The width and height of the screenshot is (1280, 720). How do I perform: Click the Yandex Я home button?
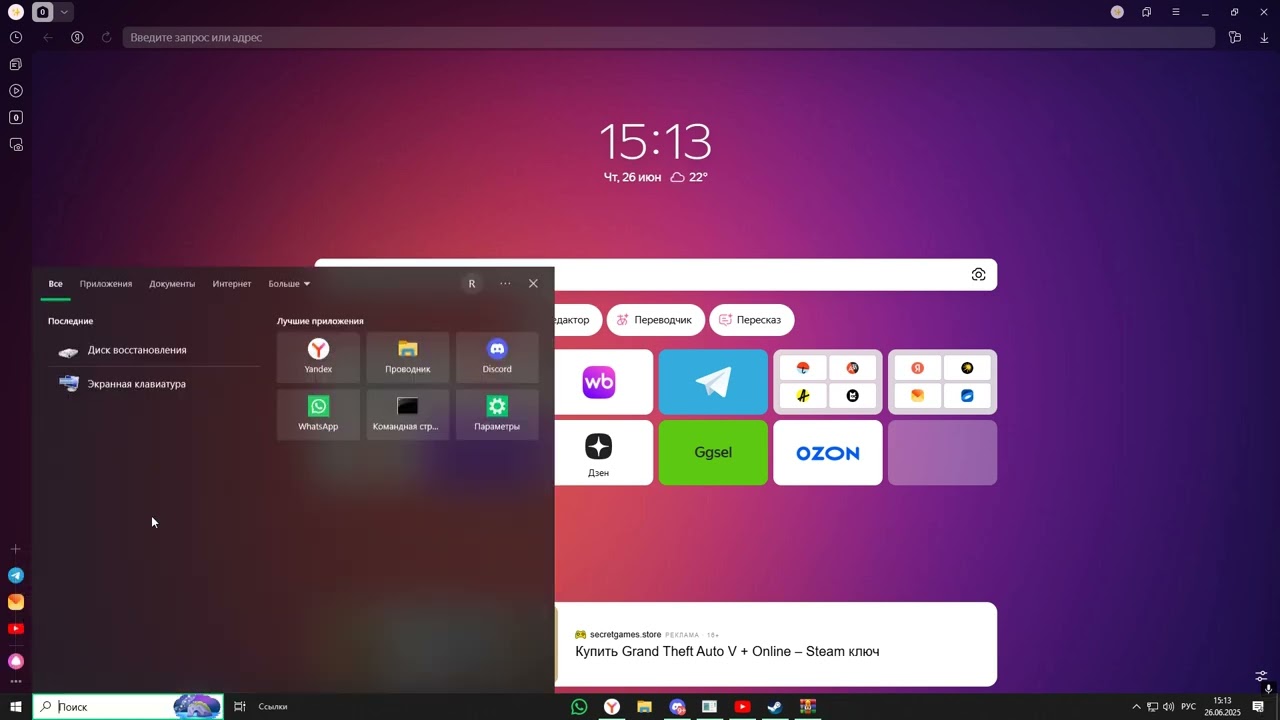[77, 37]
